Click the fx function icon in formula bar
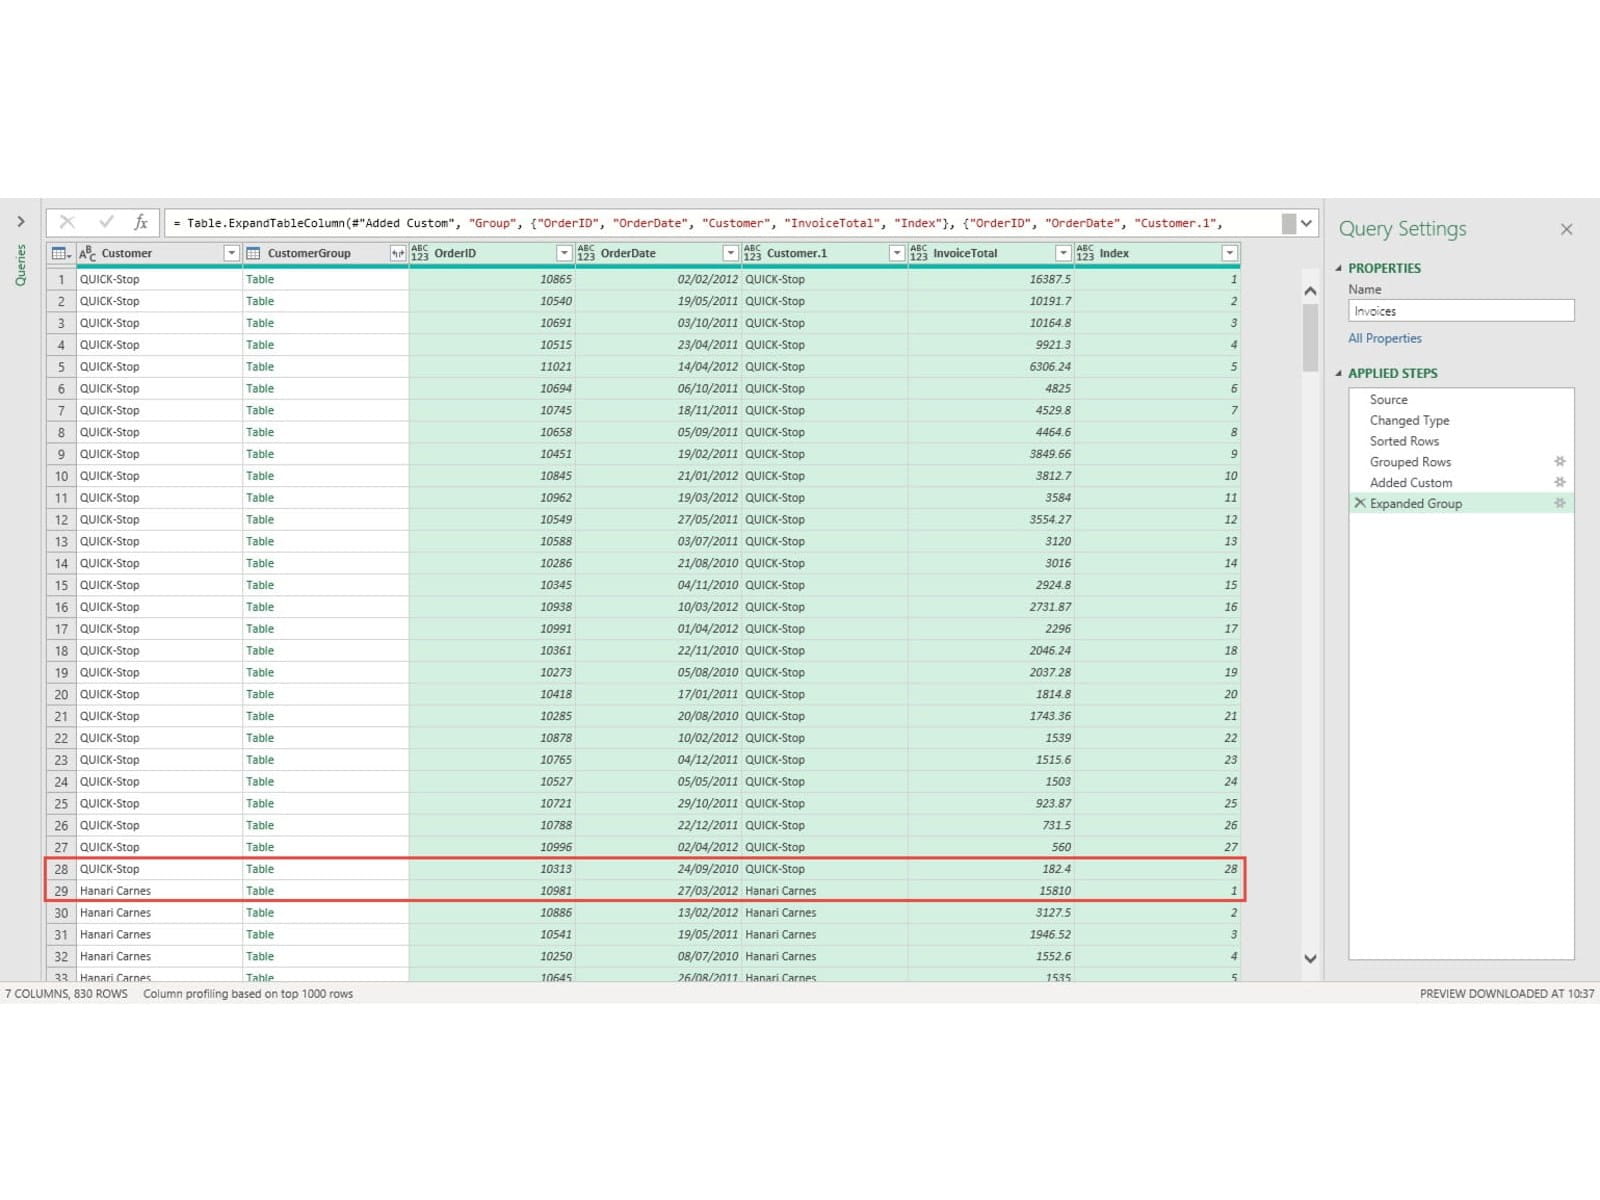 pos(141,222)
